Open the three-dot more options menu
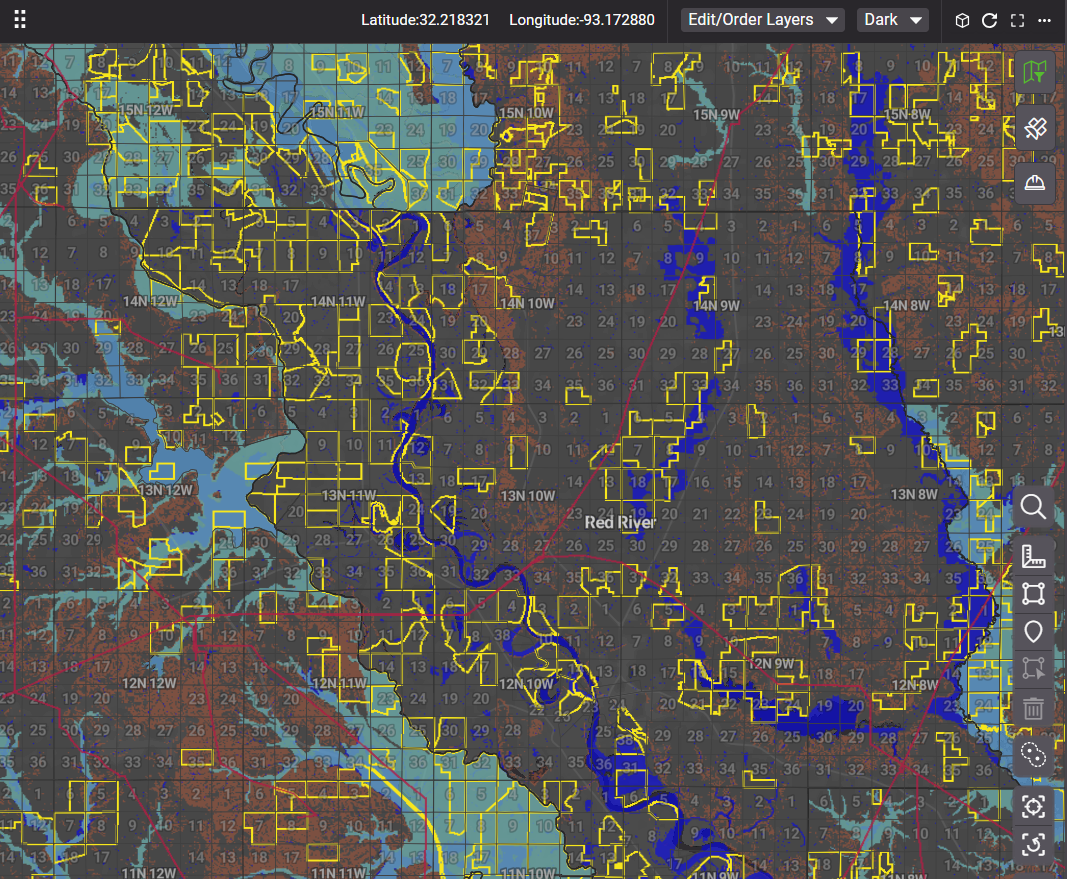The image size is (1067, 879). coord(1045,21)
